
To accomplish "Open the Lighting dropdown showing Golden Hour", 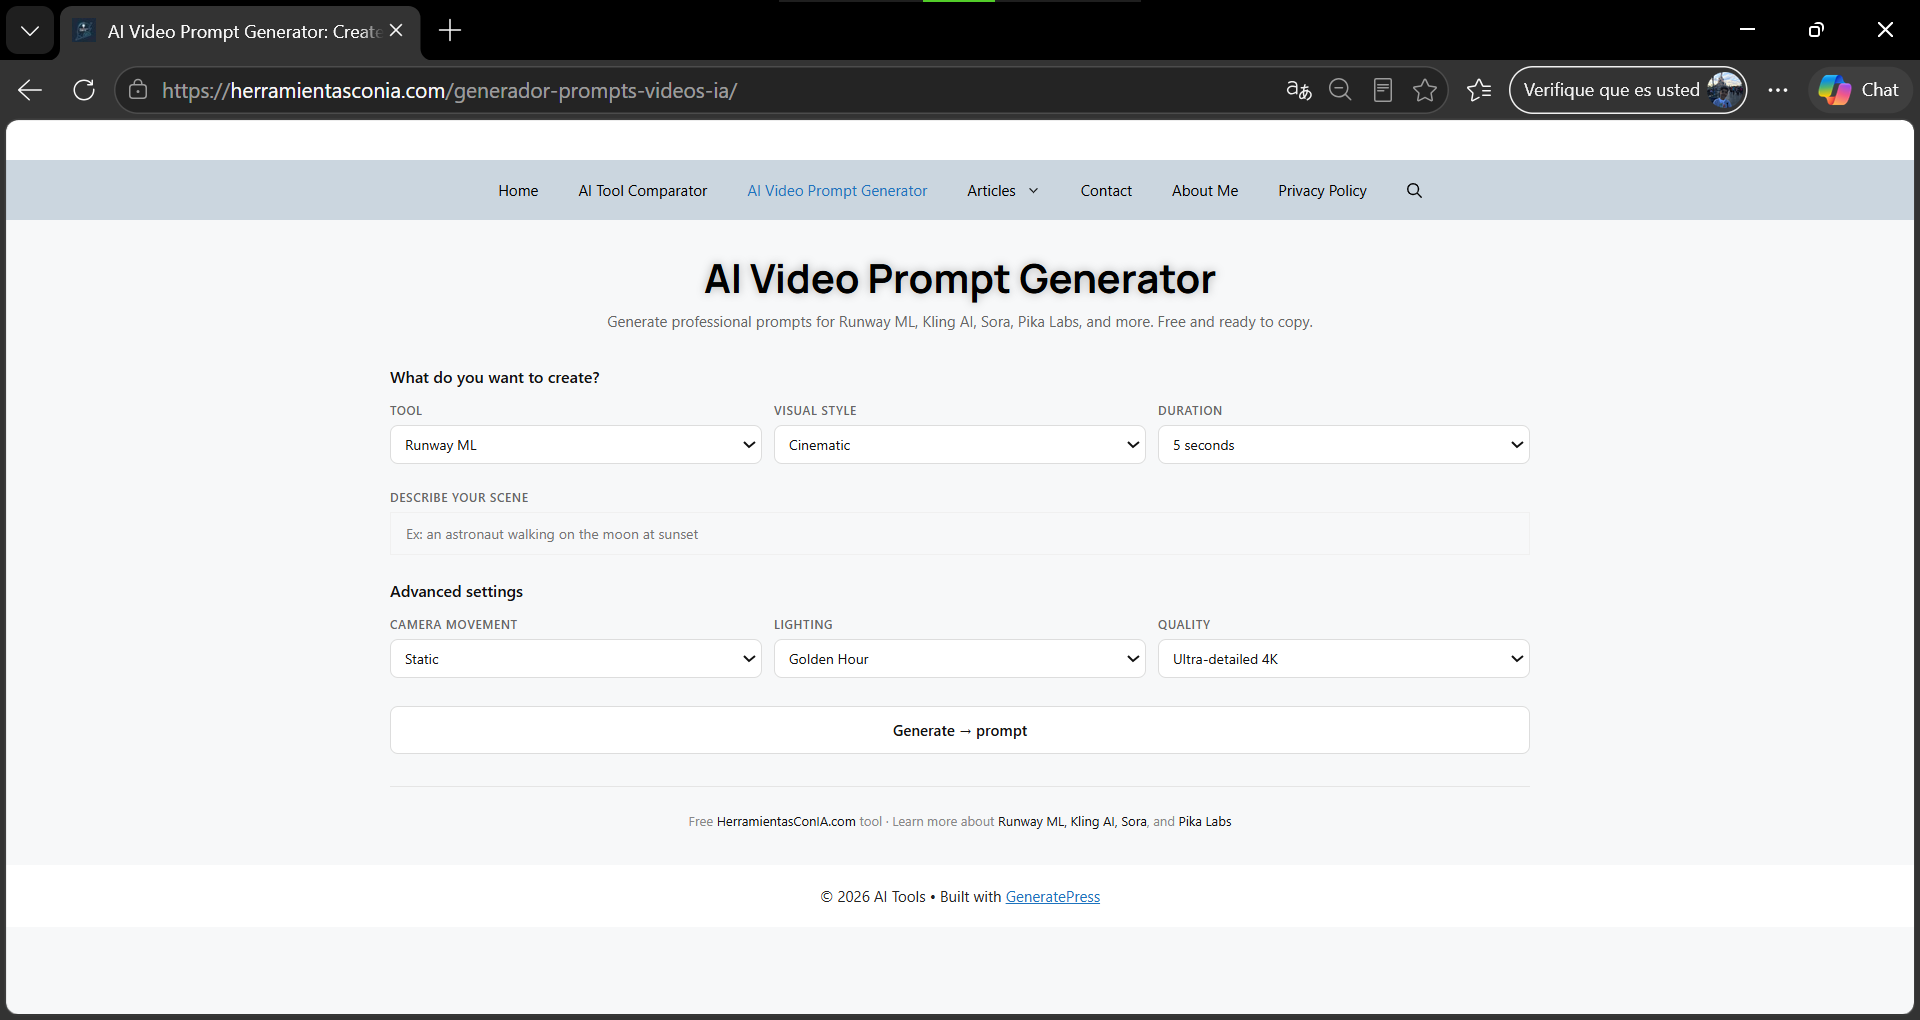I will [x=960, y=659].
